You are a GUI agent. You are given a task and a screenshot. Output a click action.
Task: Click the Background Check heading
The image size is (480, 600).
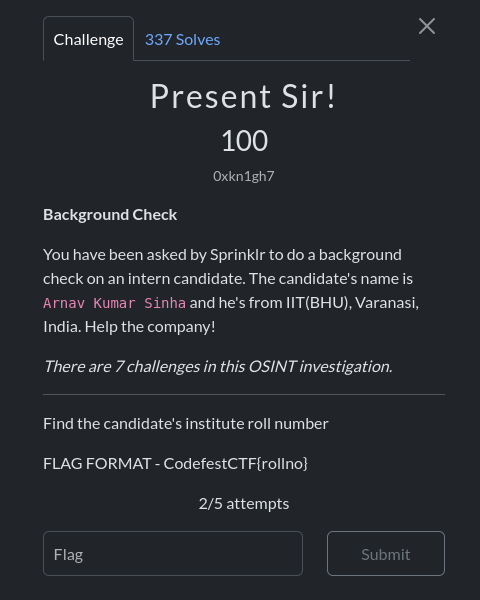[x=110, y=215]
